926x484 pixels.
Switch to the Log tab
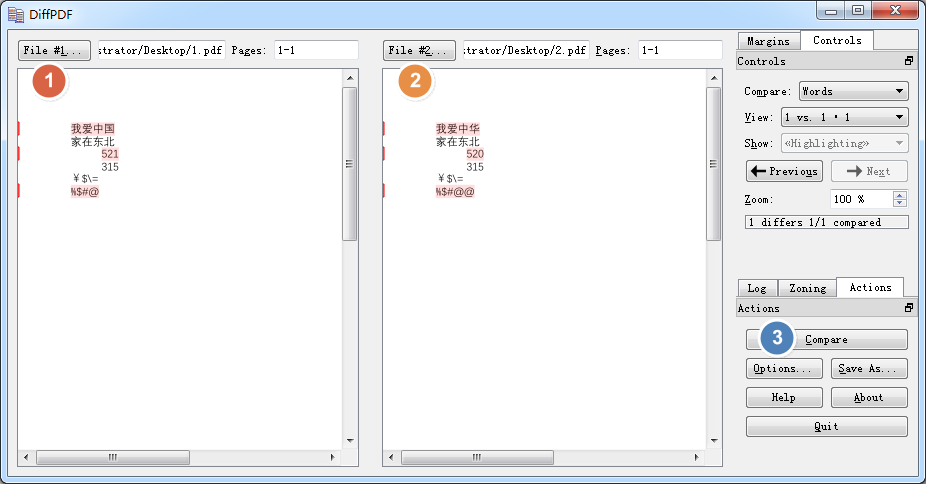(757, 288)
